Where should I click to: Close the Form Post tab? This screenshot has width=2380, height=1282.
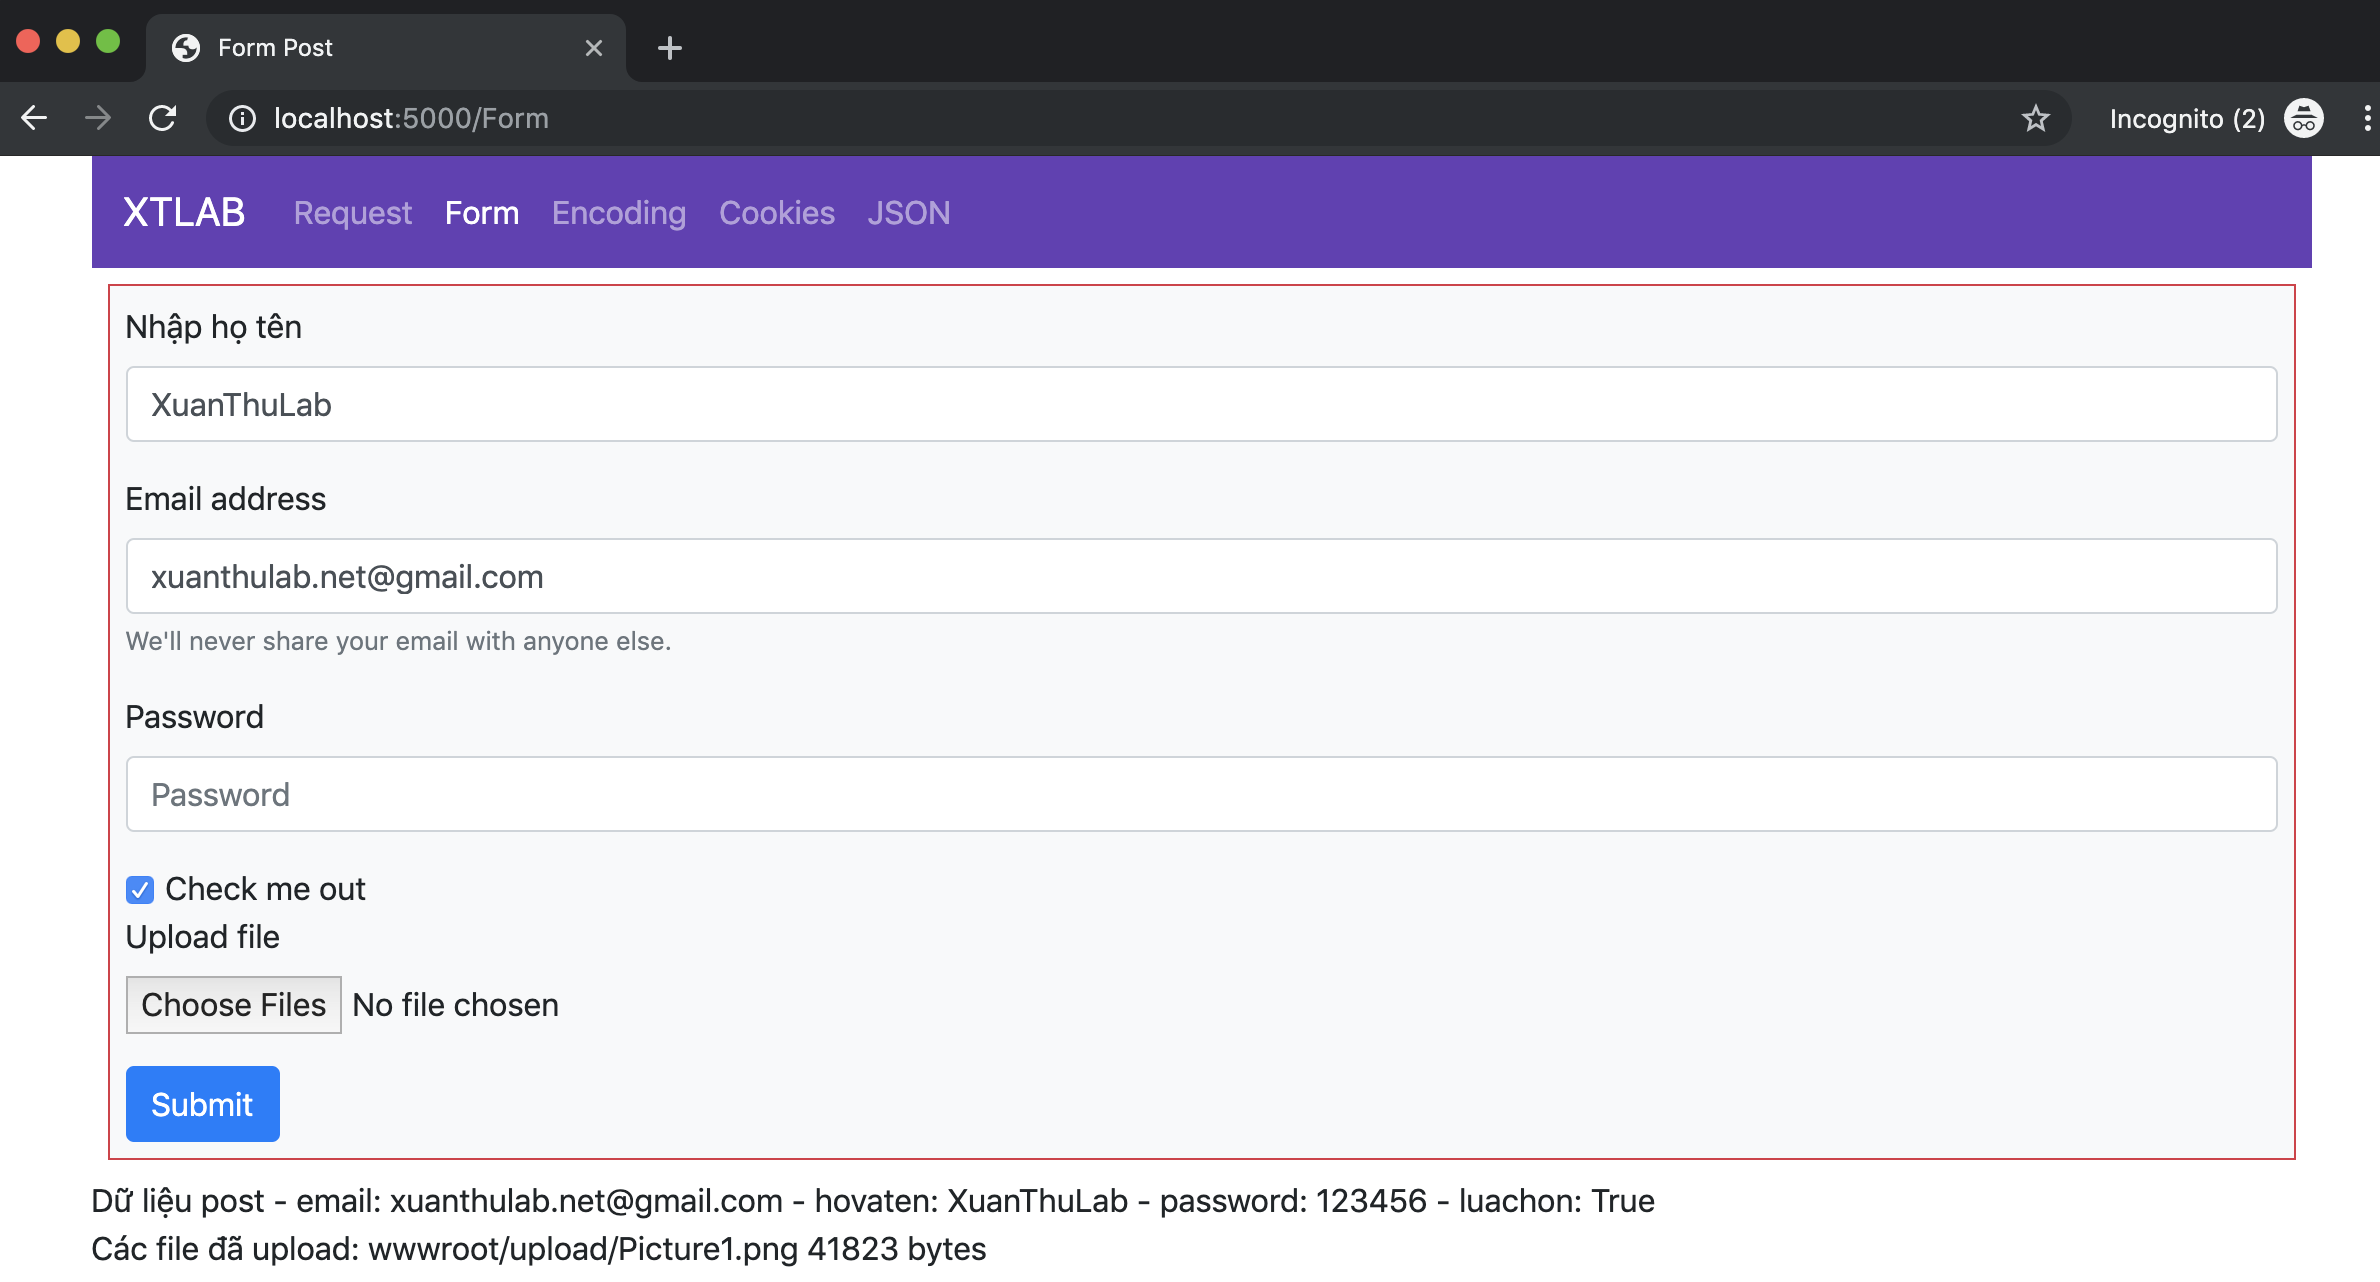(594, 47)
